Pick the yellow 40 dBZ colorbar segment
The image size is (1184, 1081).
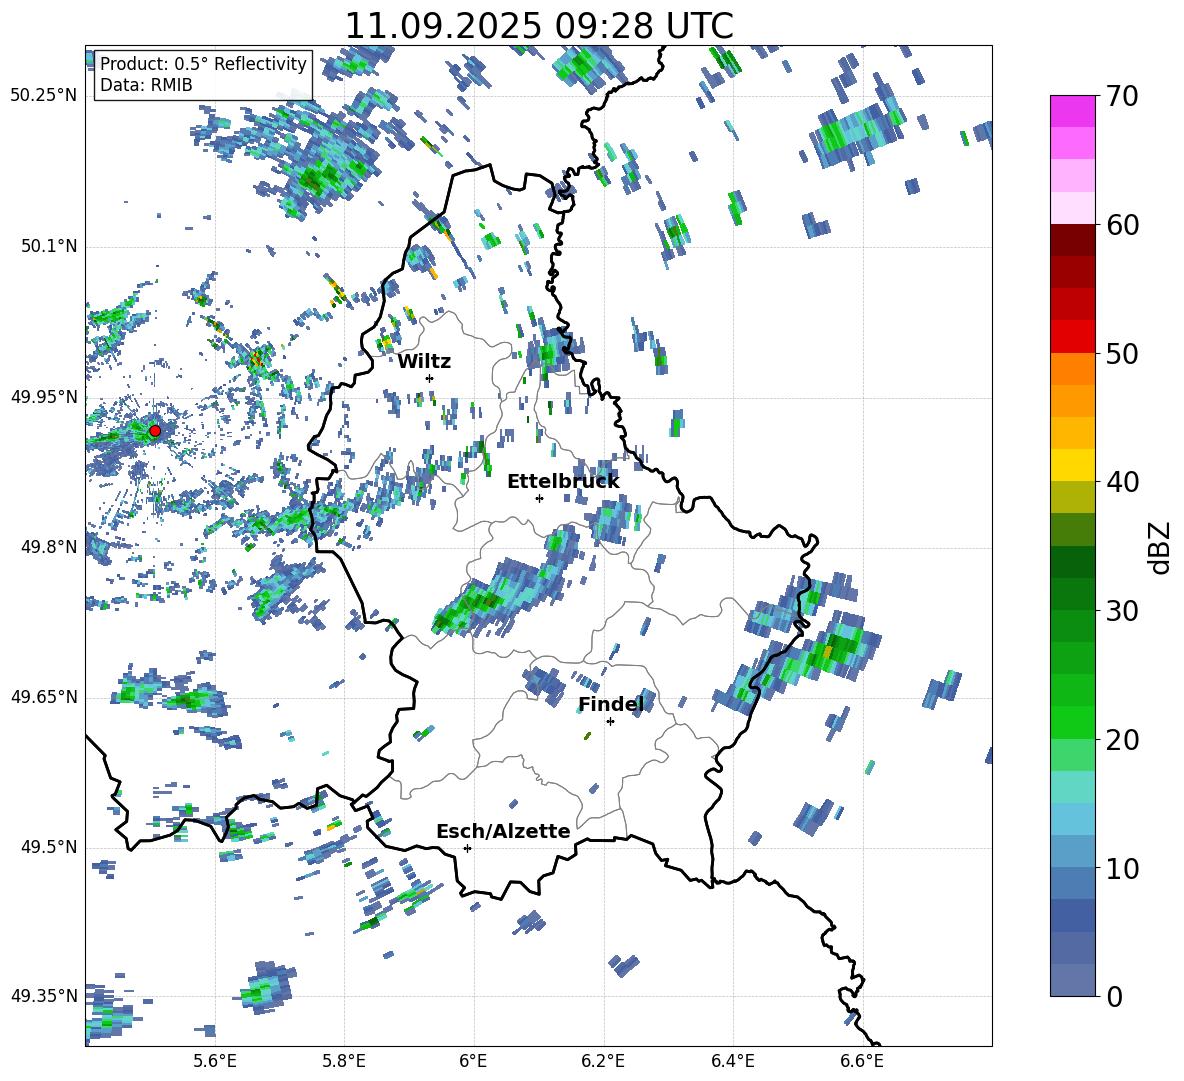coord(1072,464)
